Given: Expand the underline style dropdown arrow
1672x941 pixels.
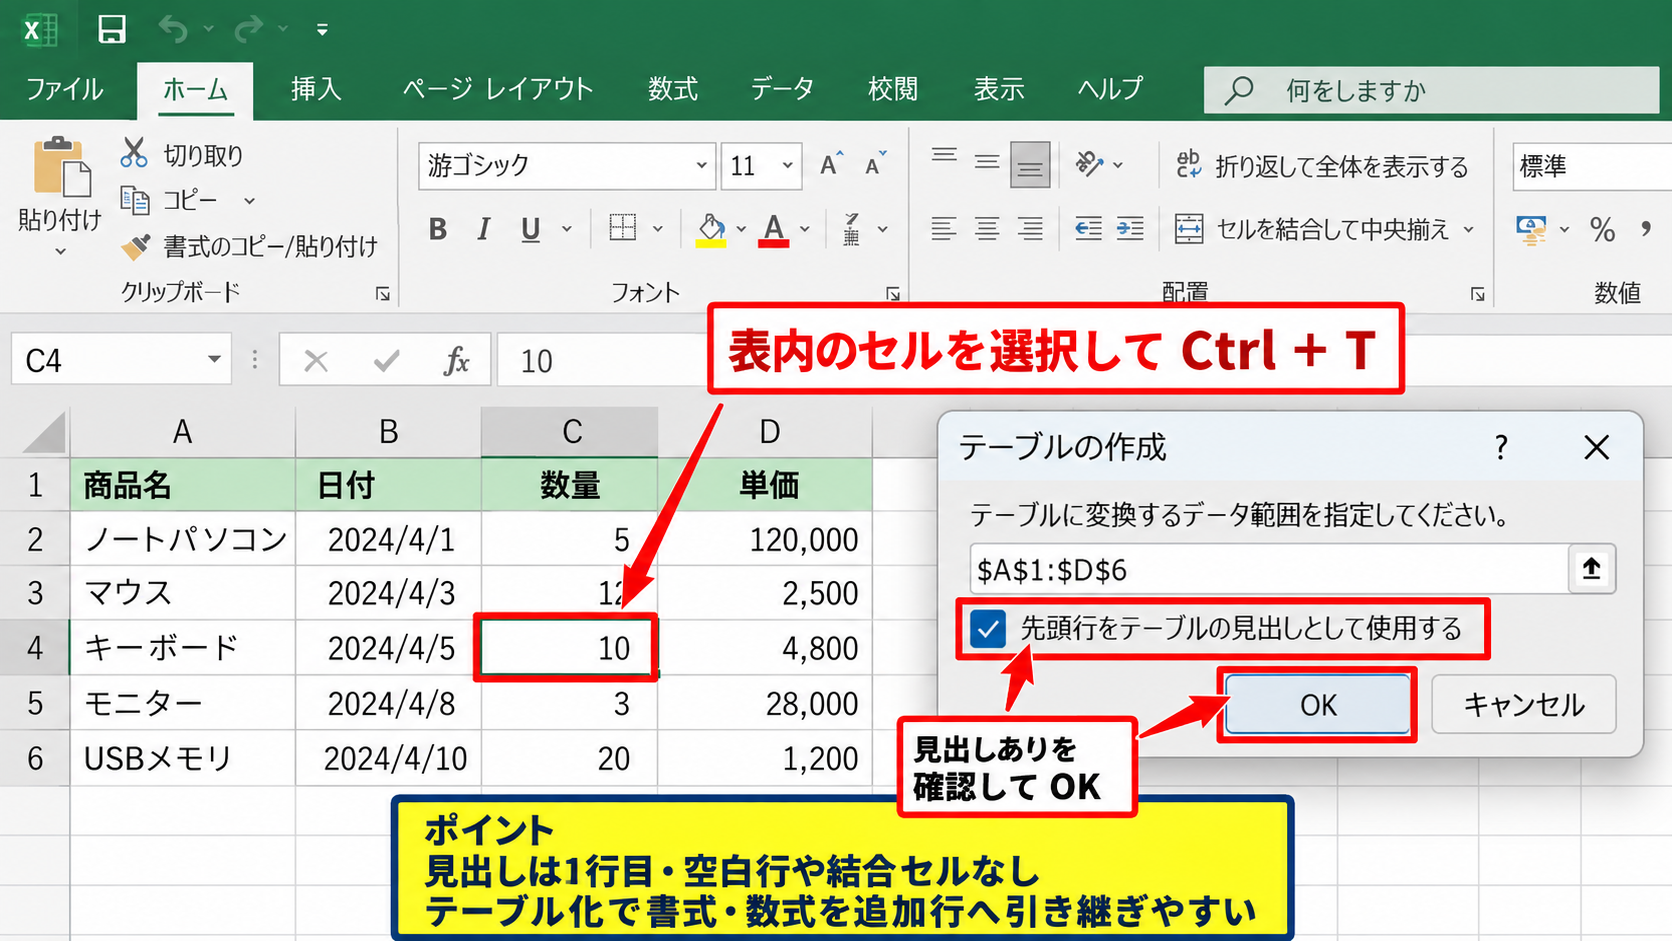Looking at the screenshot, I should (x=567, y=230).
